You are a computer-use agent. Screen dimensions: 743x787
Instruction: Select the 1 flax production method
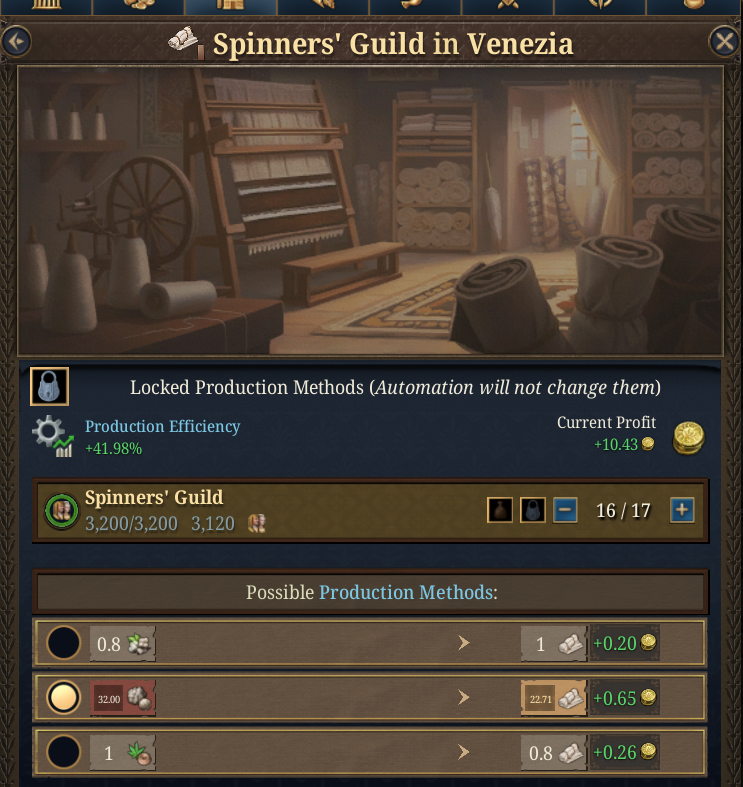tap(64, 753)
